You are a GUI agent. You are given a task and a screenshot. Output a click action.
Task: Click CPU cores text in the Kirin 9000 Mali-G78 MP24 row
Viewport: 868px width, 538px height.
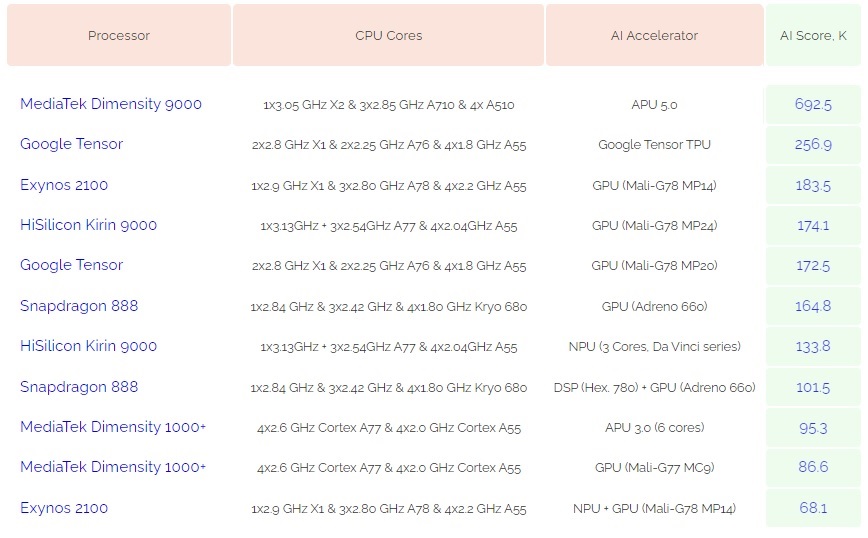(x=389, y=226)
